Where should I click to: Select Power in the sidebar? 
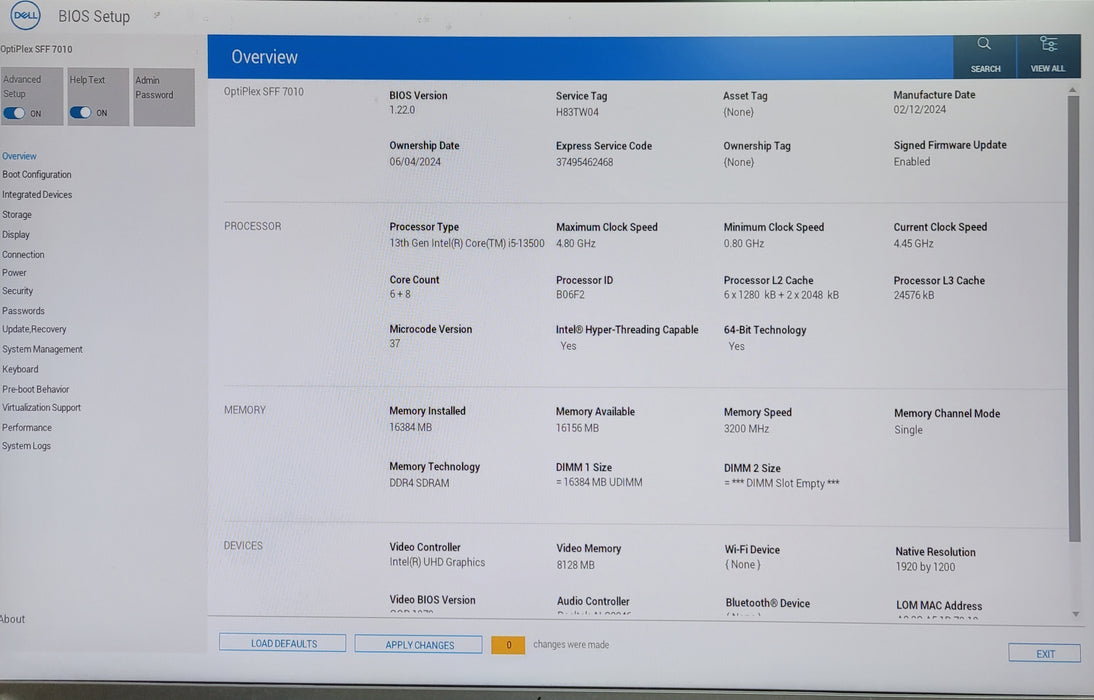[x=14, y=273]
